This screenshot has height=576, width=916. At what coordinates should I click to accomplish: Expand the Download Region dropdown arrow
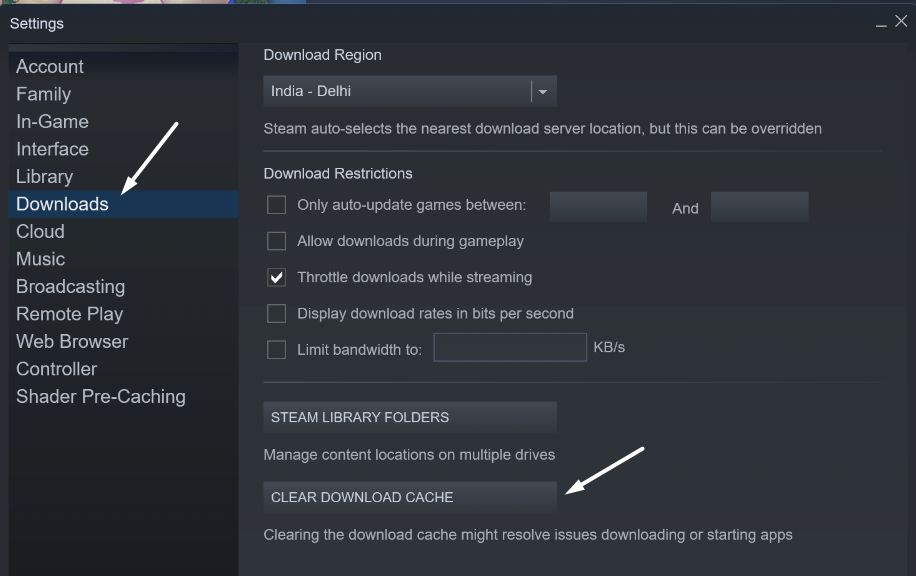click(x=543, y=91)
